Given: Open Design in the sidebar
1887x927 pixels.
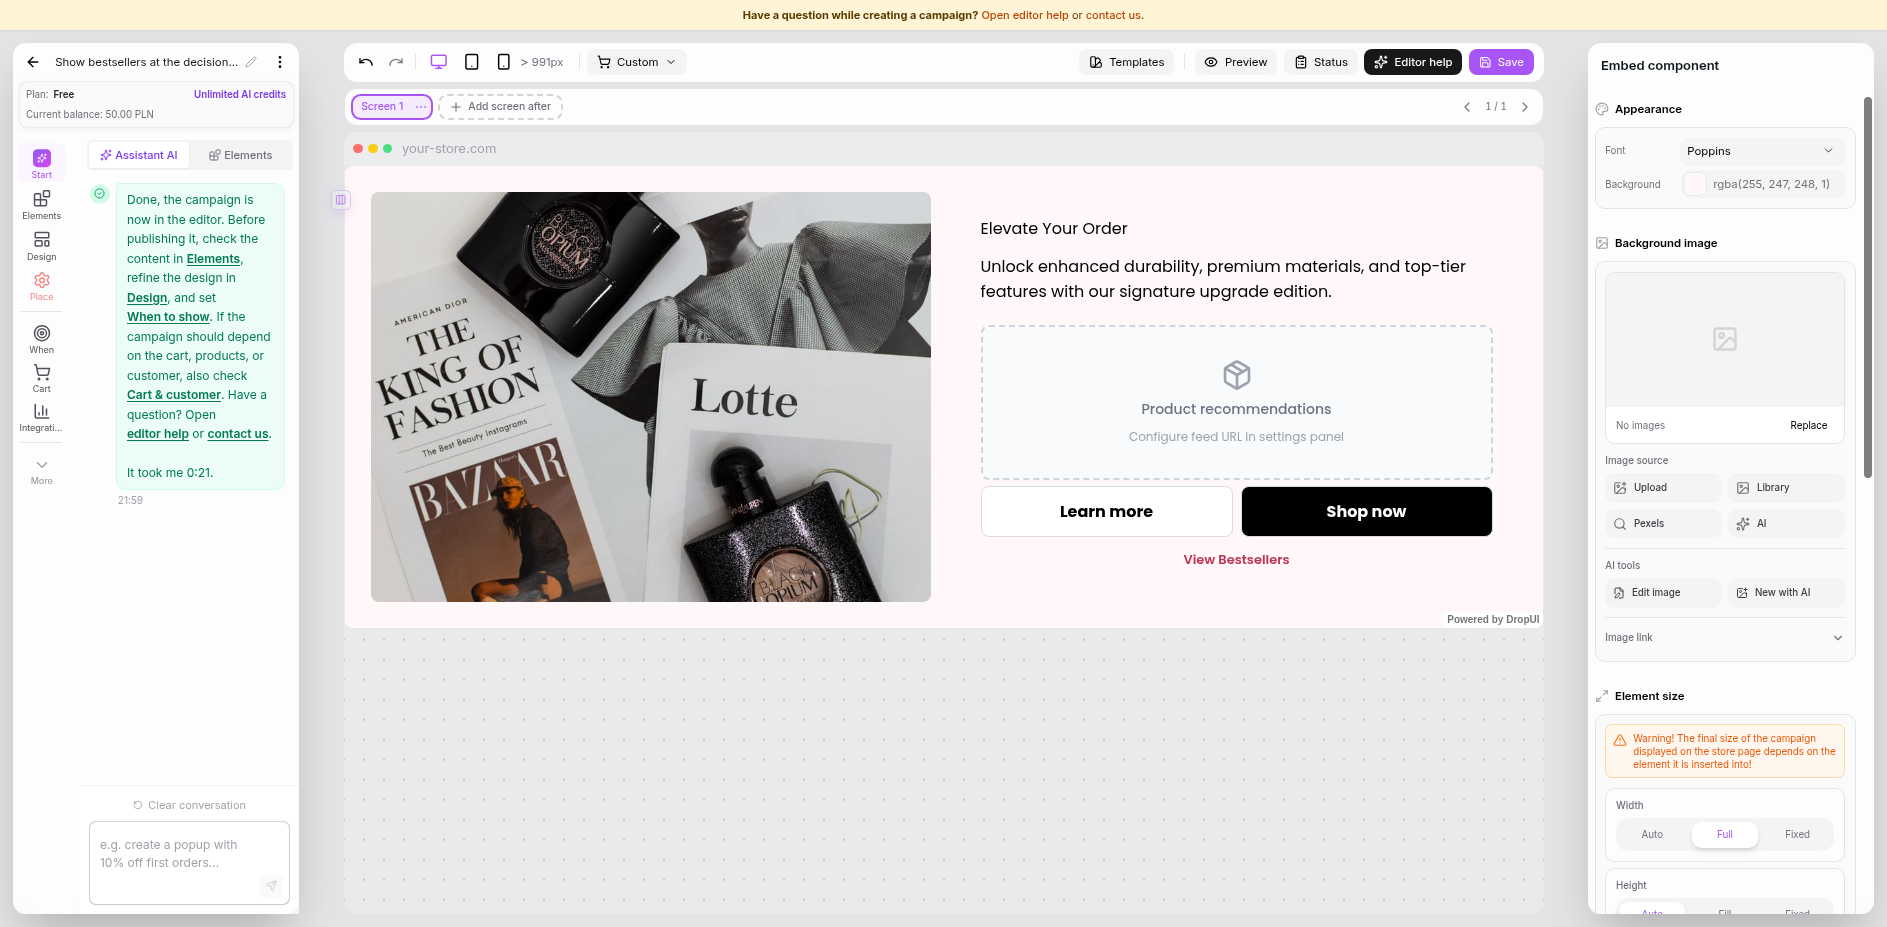Looking at the screenshot, I should (42, 246).
